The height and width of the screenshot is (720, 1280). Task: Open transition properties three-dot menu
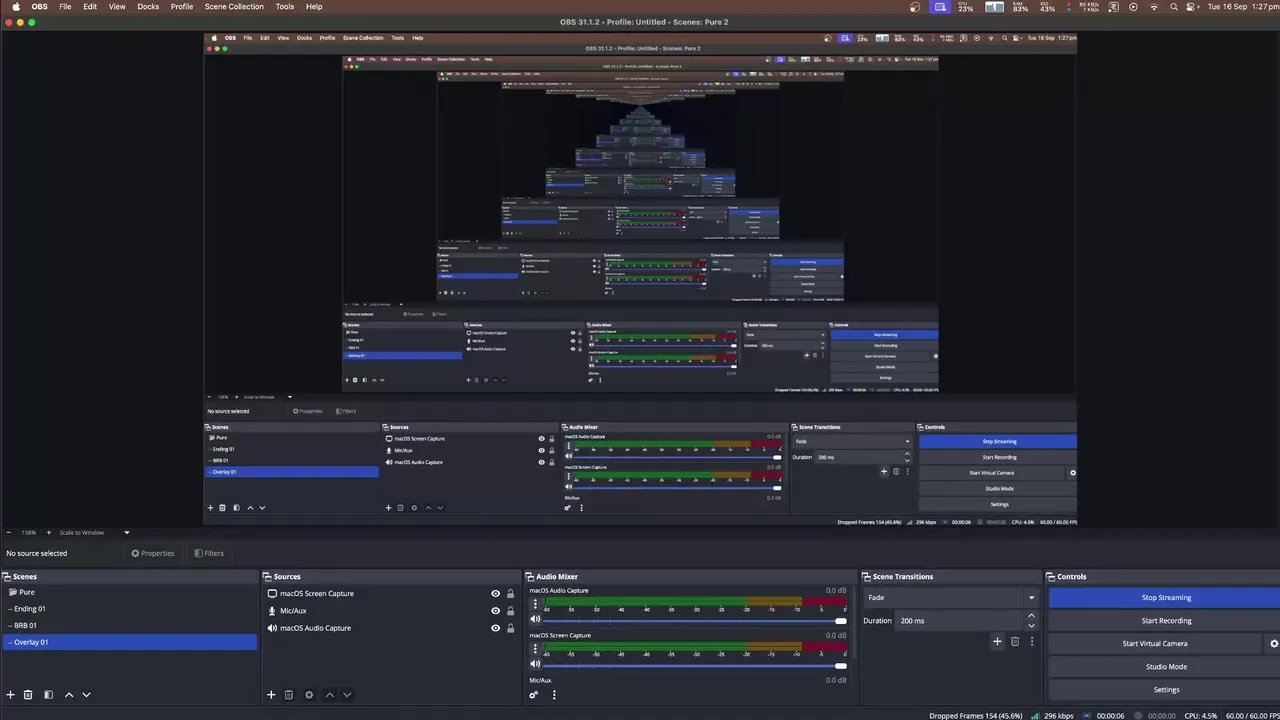click(x=1031, y=641)
